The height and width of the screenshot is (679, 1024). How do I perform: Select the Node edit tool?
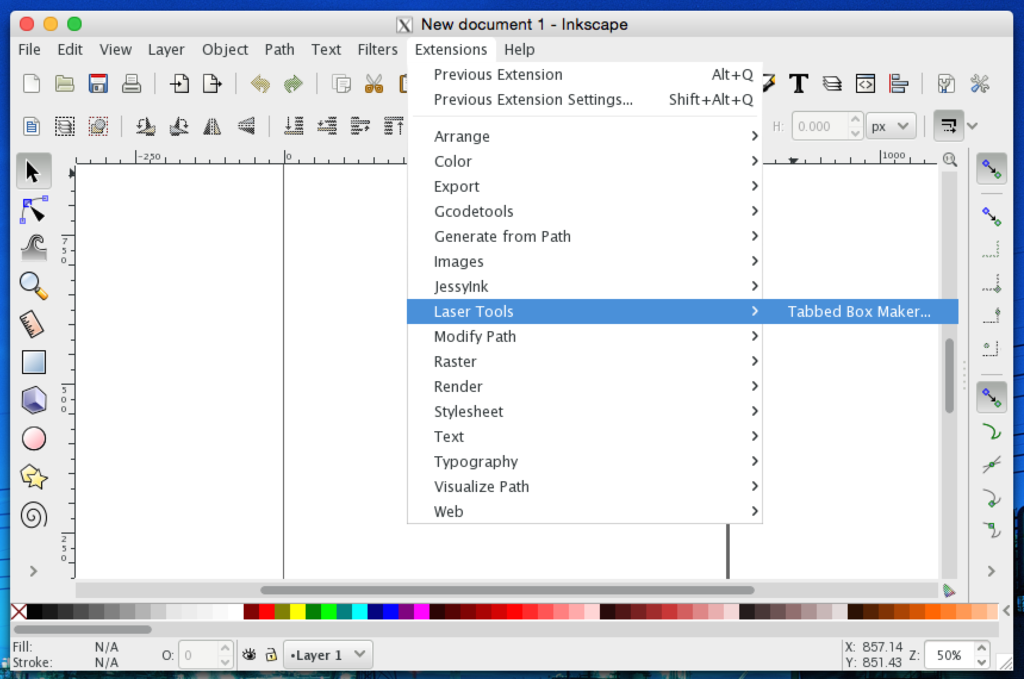(33, 210)
